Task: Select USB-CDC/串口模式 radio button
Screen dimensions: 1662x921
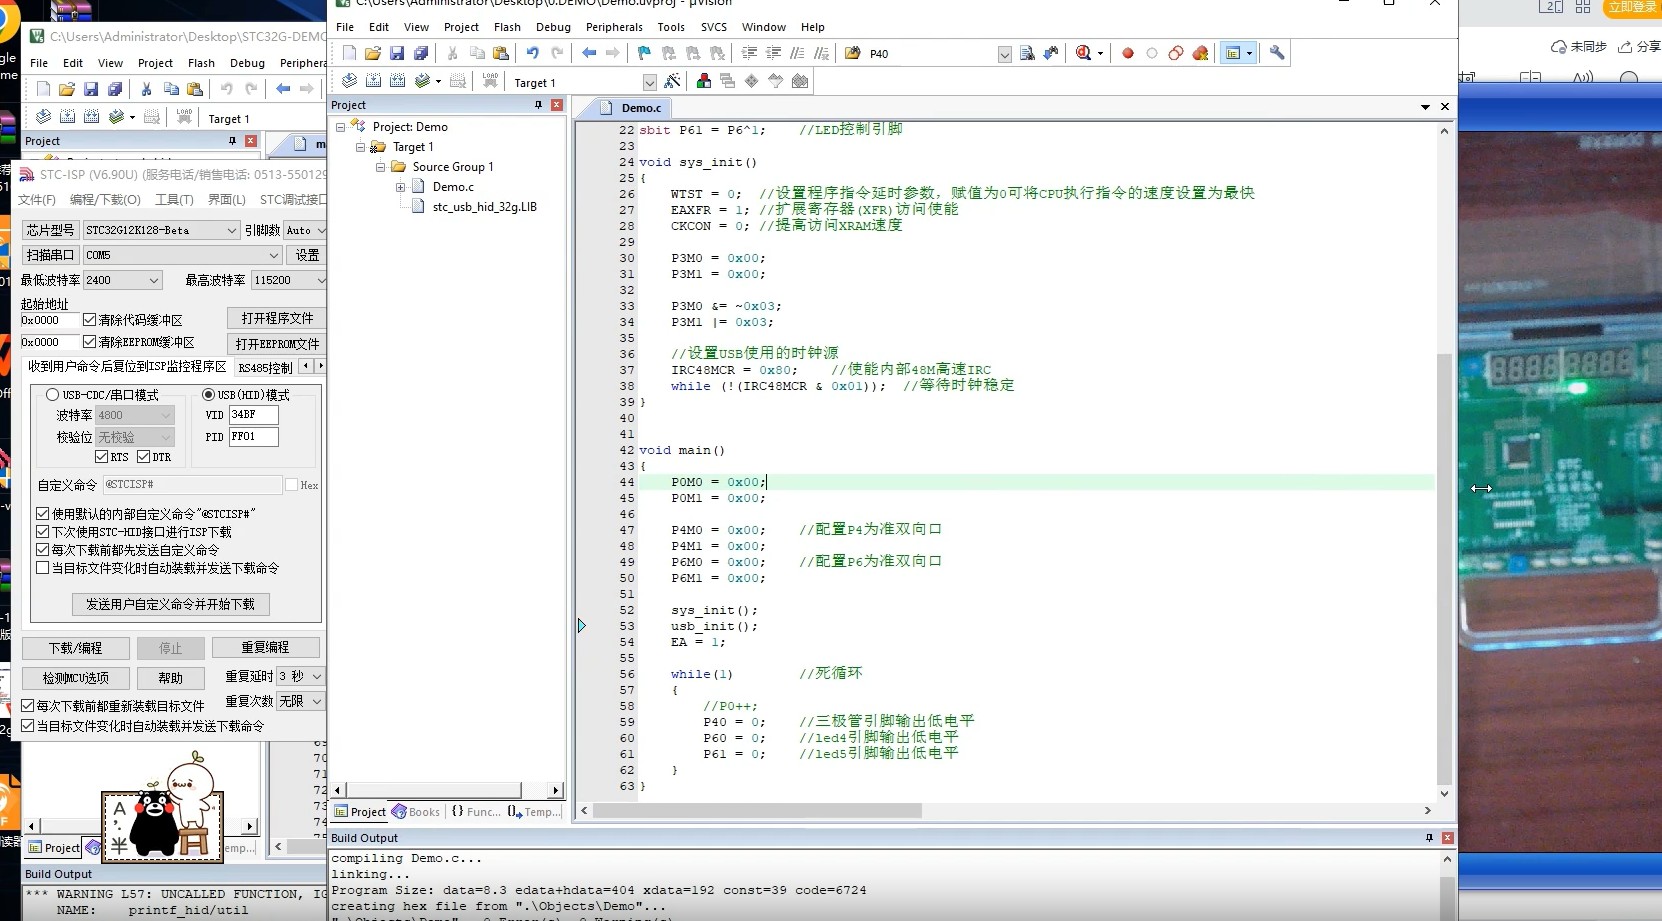Action: [52, 395]
